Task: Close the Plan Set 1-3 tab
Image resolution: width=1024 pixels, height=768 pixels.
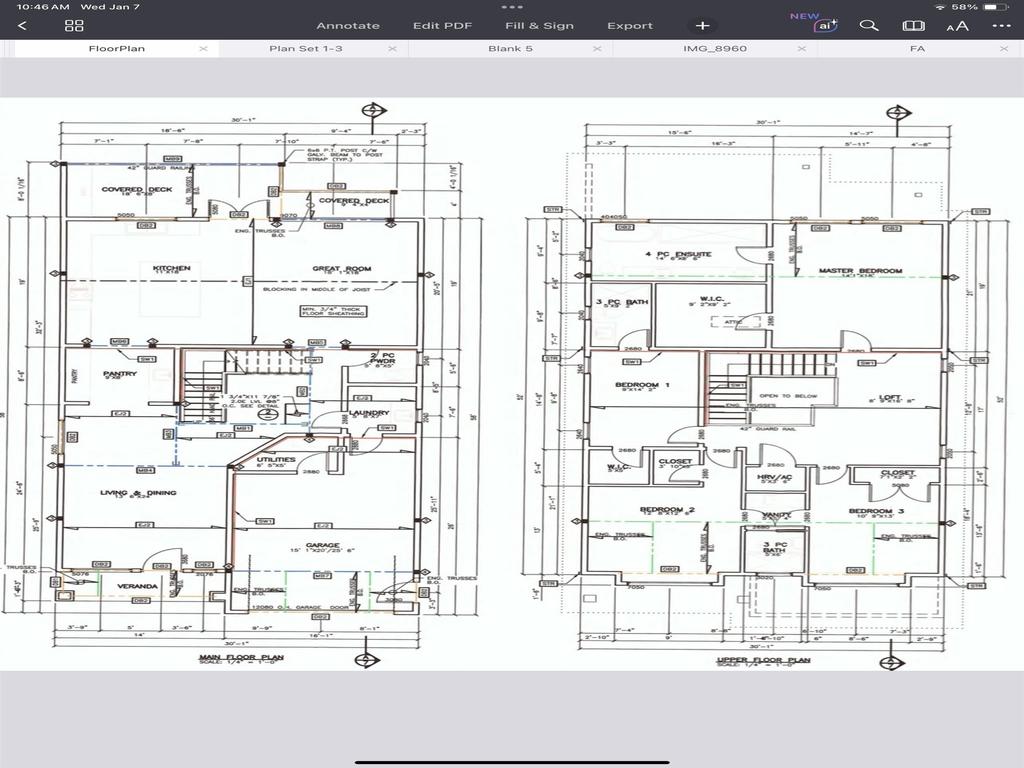Action: [392, 49]
